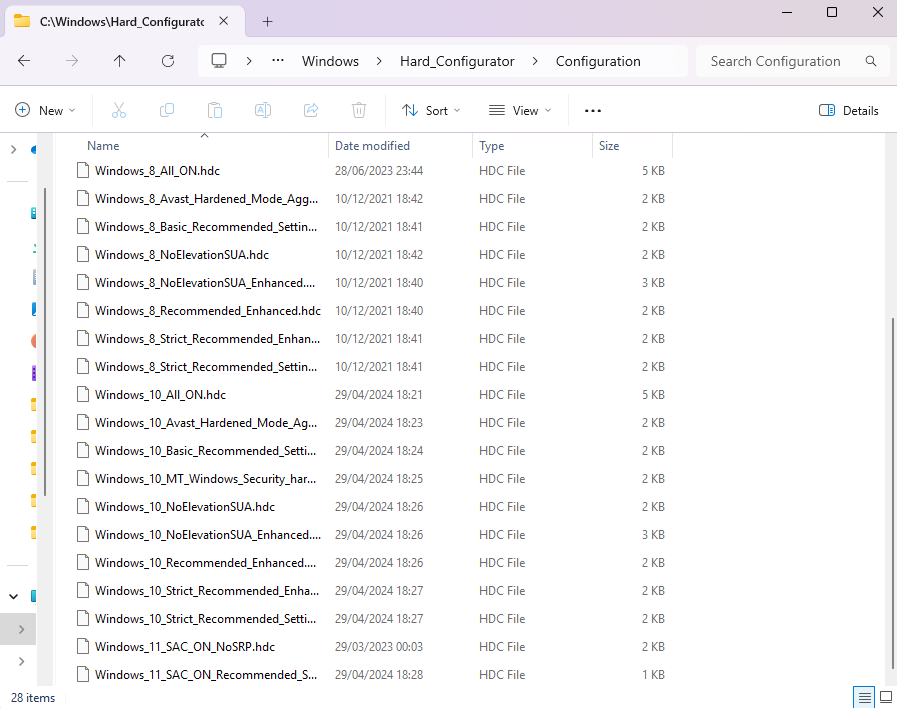This screenshot has height=708, width=897.
Task: Navigate back to previous folder
Action: [24, 61]
